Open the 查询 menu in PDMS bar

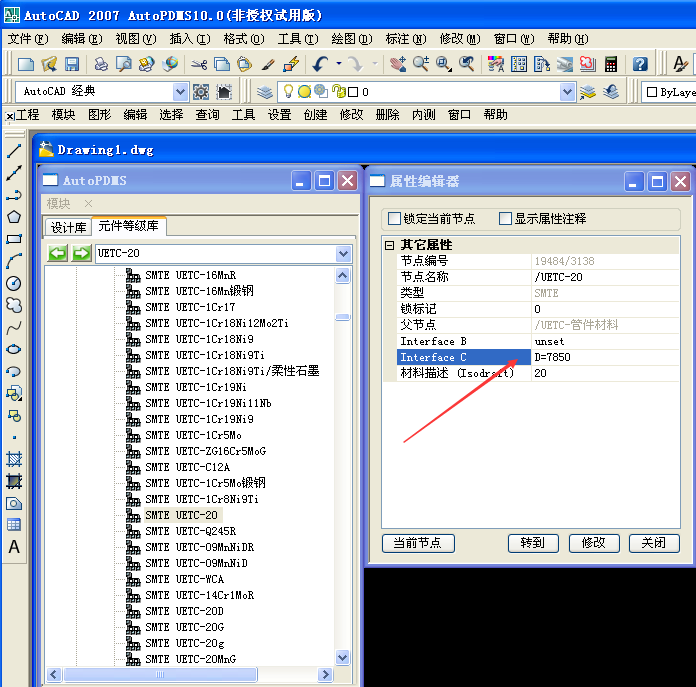click(x=207, y=115)
